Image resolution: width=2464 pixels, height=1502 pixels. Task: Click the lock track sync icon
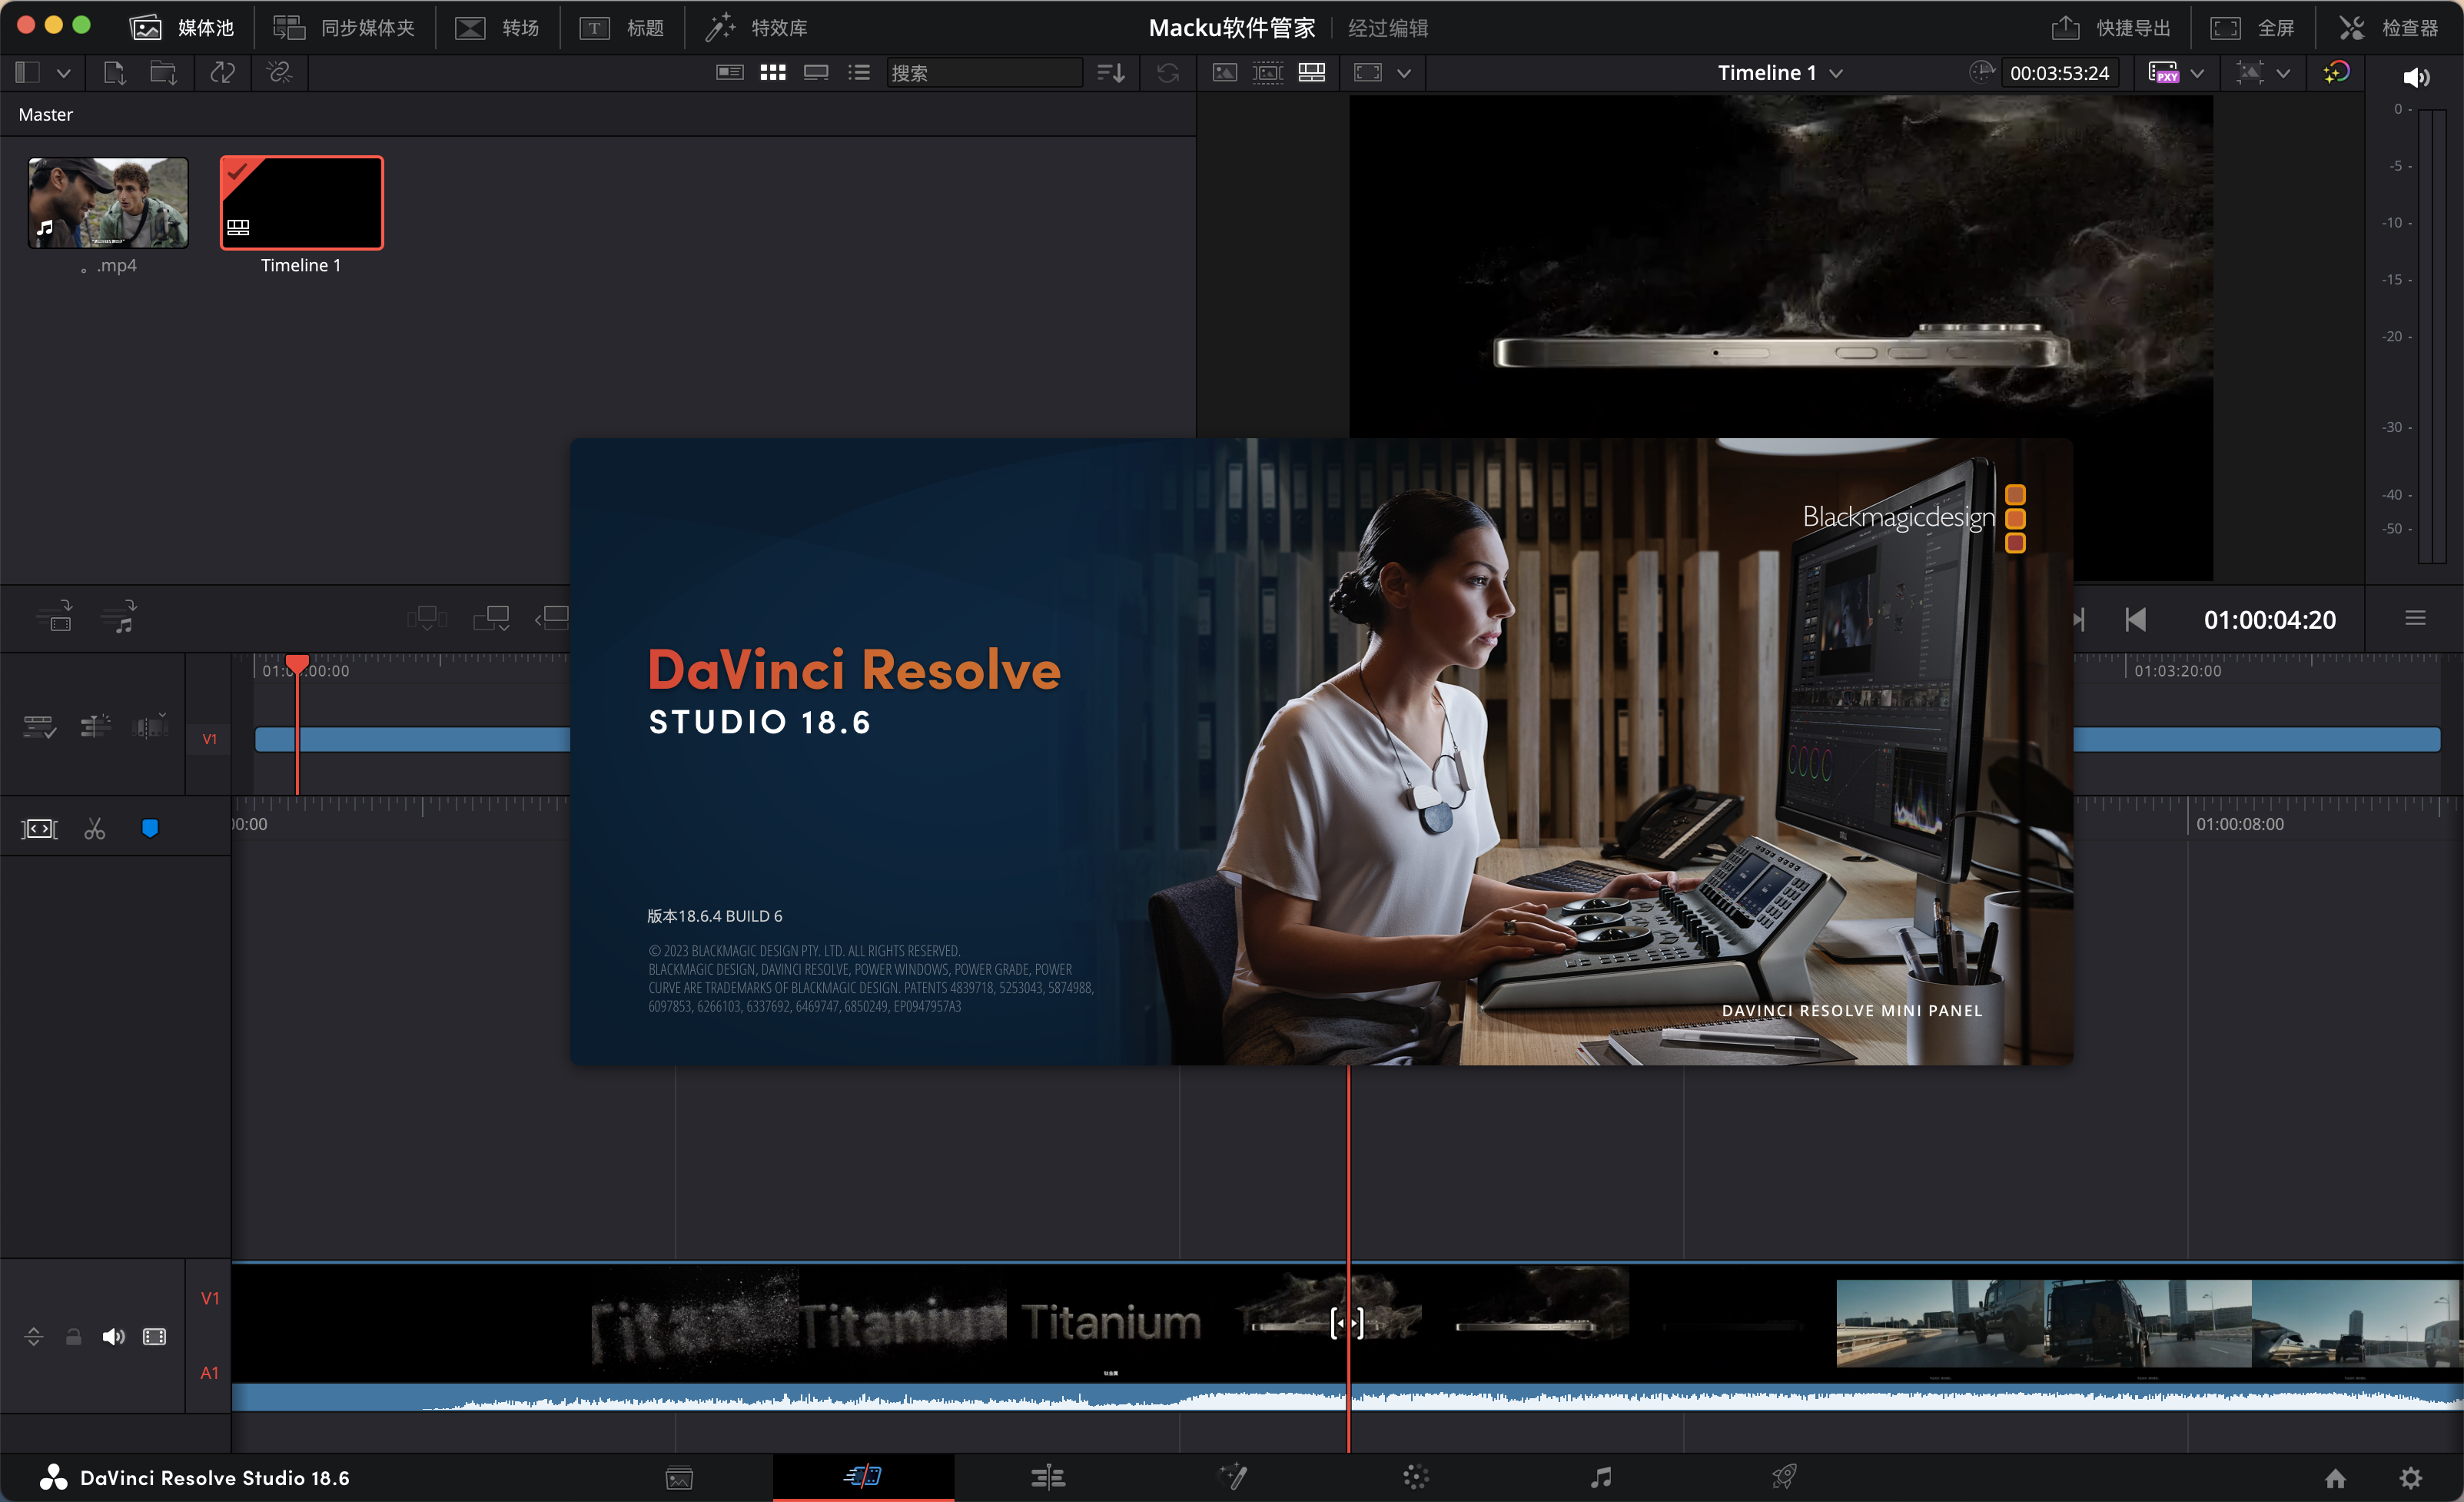(x=95, y=726)
